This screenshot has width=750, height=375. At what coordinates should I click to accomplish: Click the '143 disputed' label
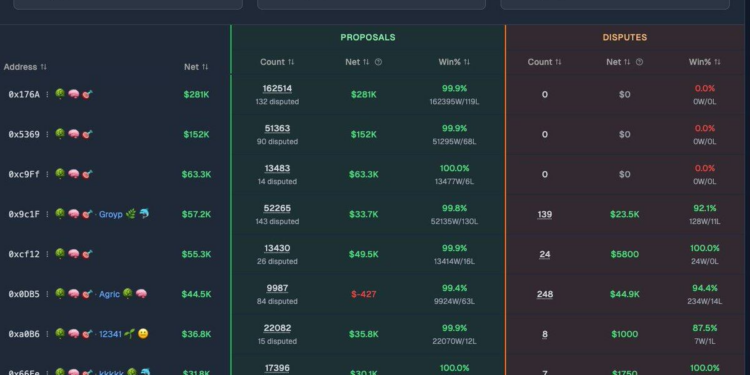(x=277, y=221)
